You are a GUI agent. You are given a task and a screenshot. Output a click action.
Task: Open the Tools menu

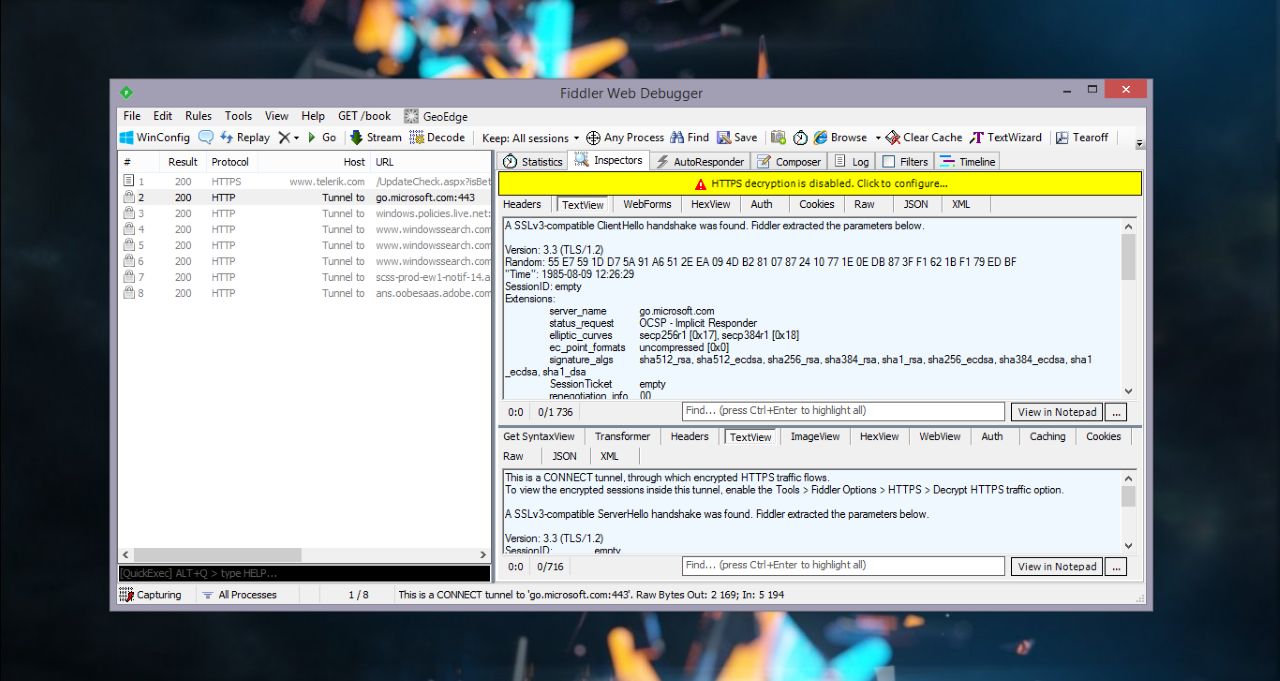pos(238,116)
